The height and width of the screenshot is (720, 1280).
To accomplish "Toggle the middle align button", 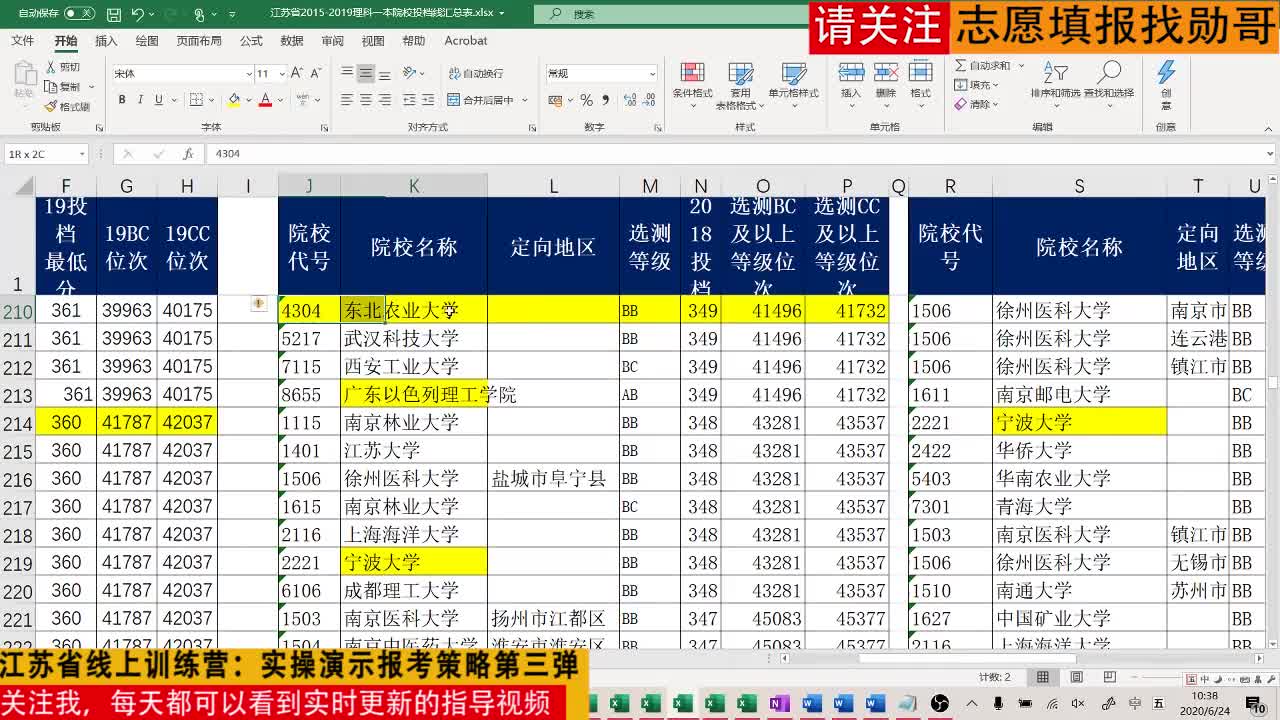I will 366,73.
